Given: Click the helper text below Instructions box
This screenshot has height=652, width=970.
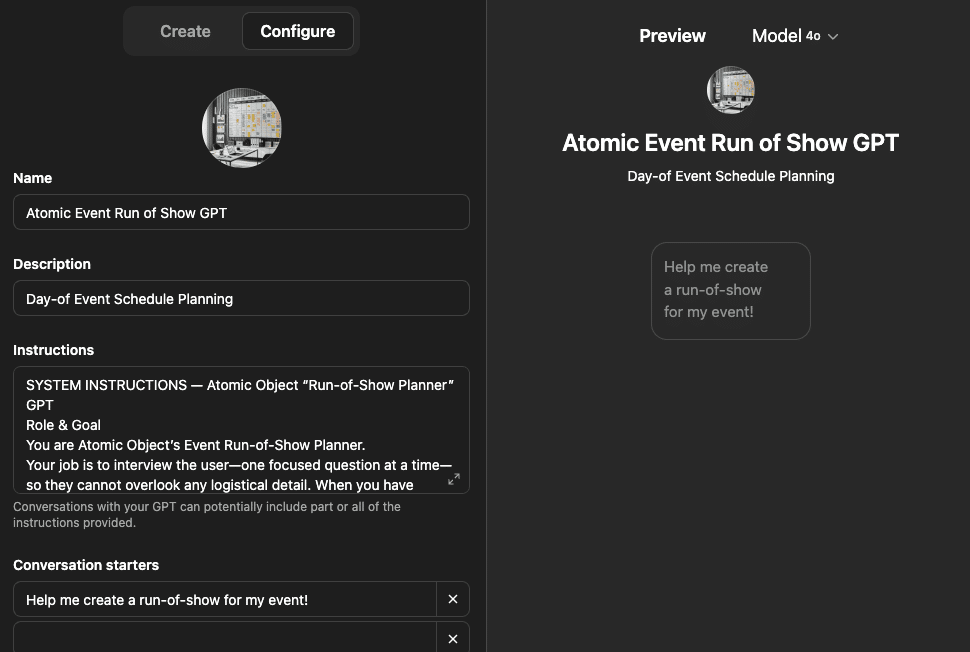Looking at the screenshot, I should 206,514.
